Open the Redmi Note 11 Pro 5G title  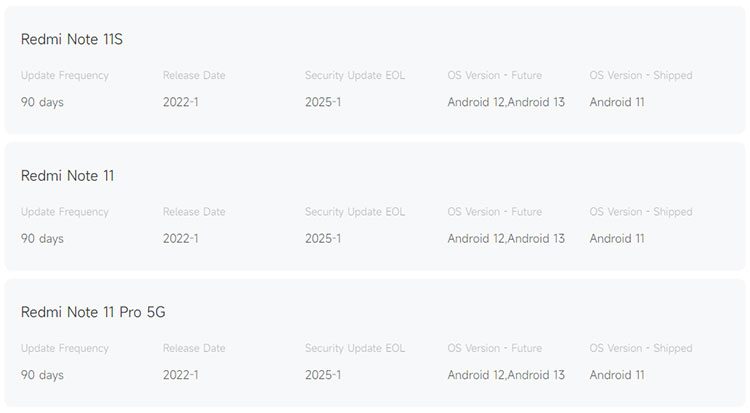[93, 312]
